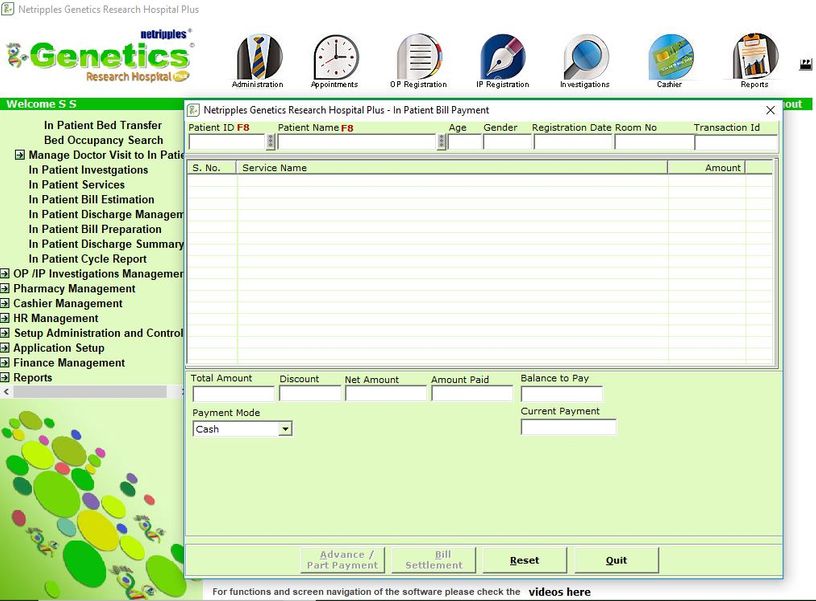Click the Room No input field

(x=654, y=142)
